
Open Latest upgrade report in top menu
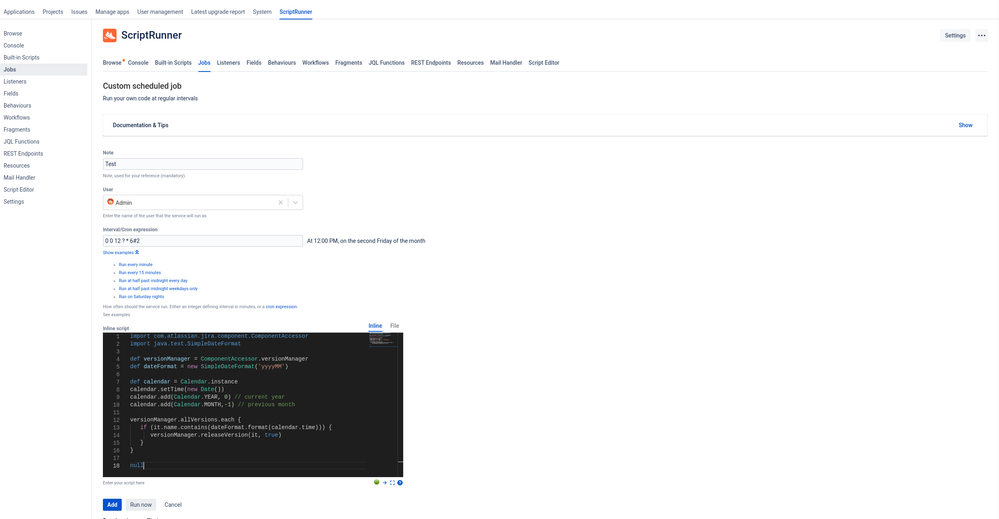point(218,12)
